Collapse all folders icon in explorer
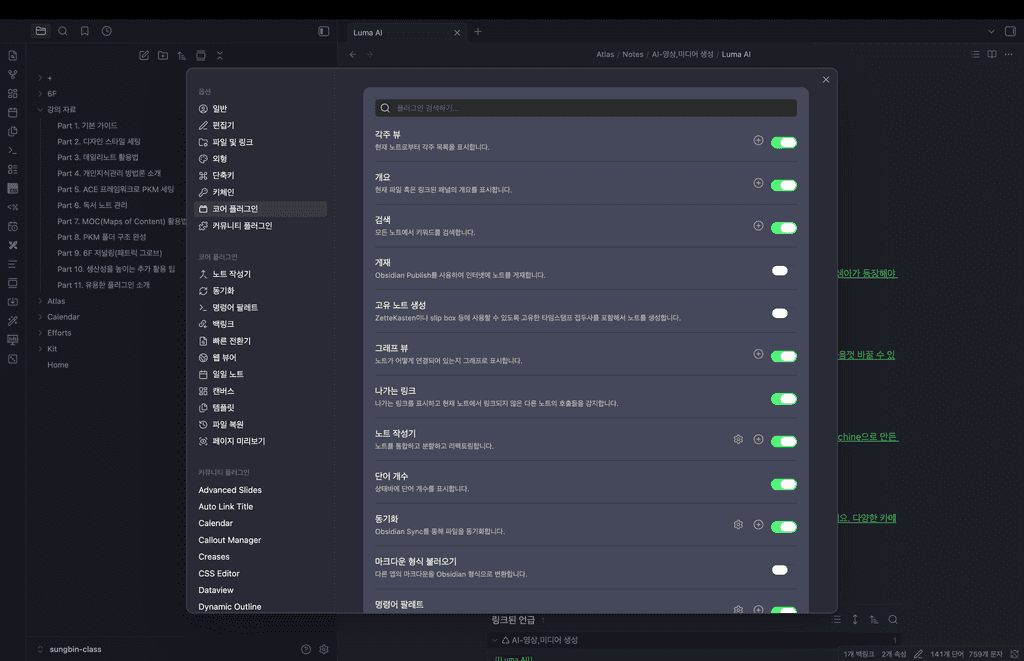 219,56
